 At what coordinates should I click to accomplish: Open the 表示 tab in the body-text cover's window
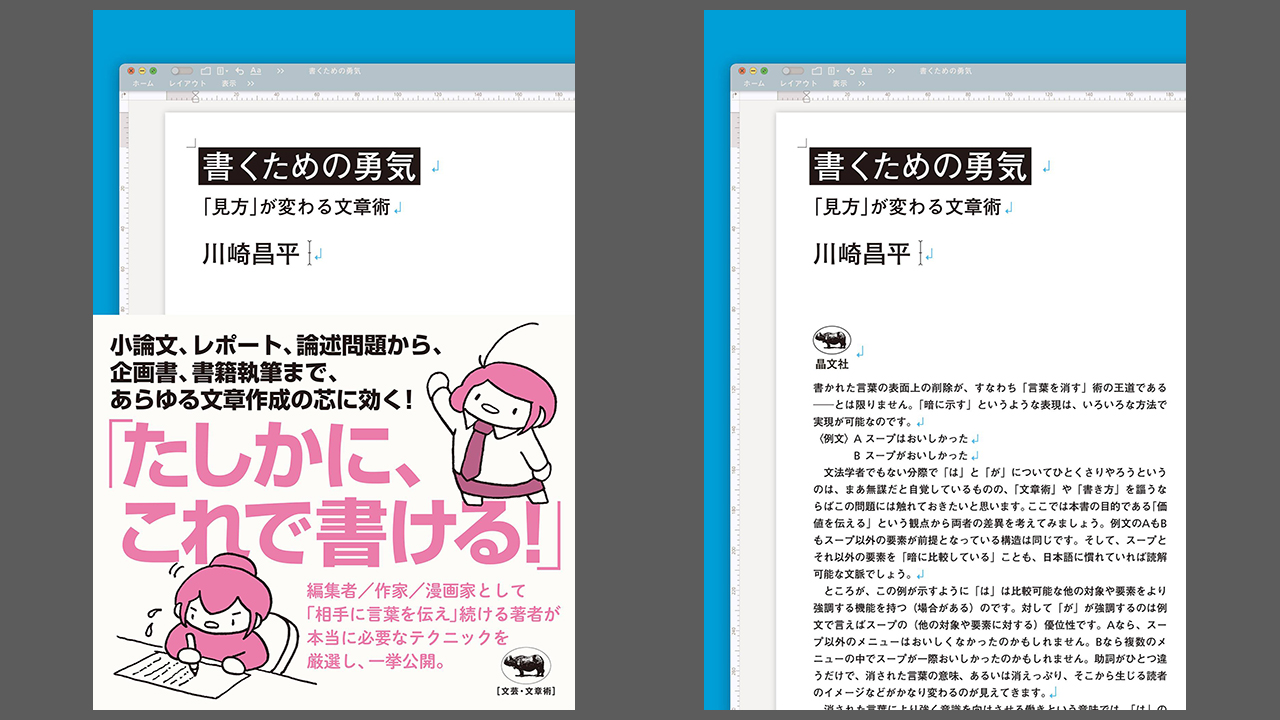coord(840,84)
